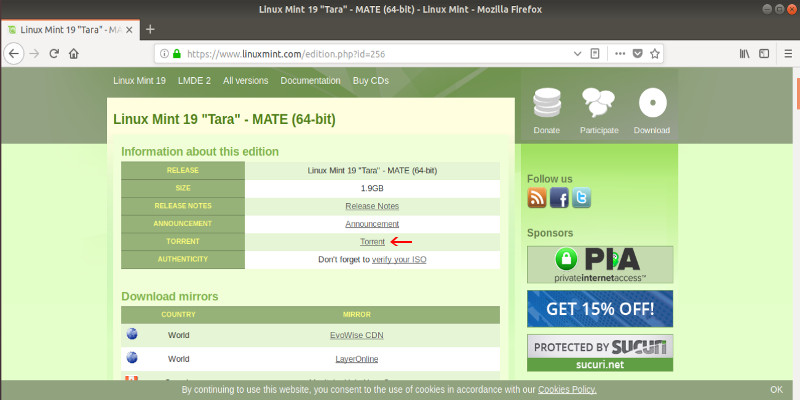Show site information icon in address bar

pyautogui.click(x=164, y=54)
